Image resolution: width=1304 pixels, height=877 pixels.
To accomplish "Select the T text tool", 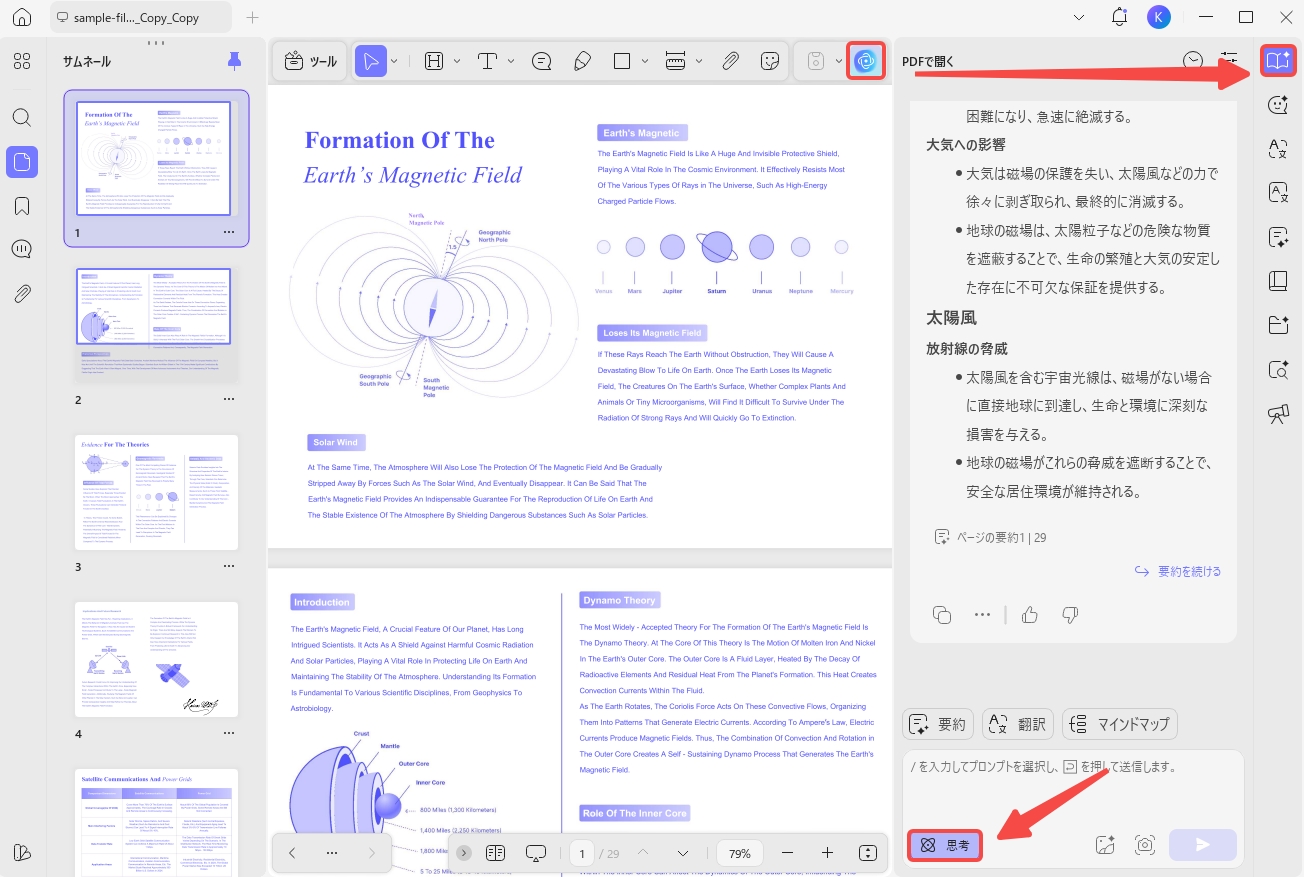I will pos(488,61).
